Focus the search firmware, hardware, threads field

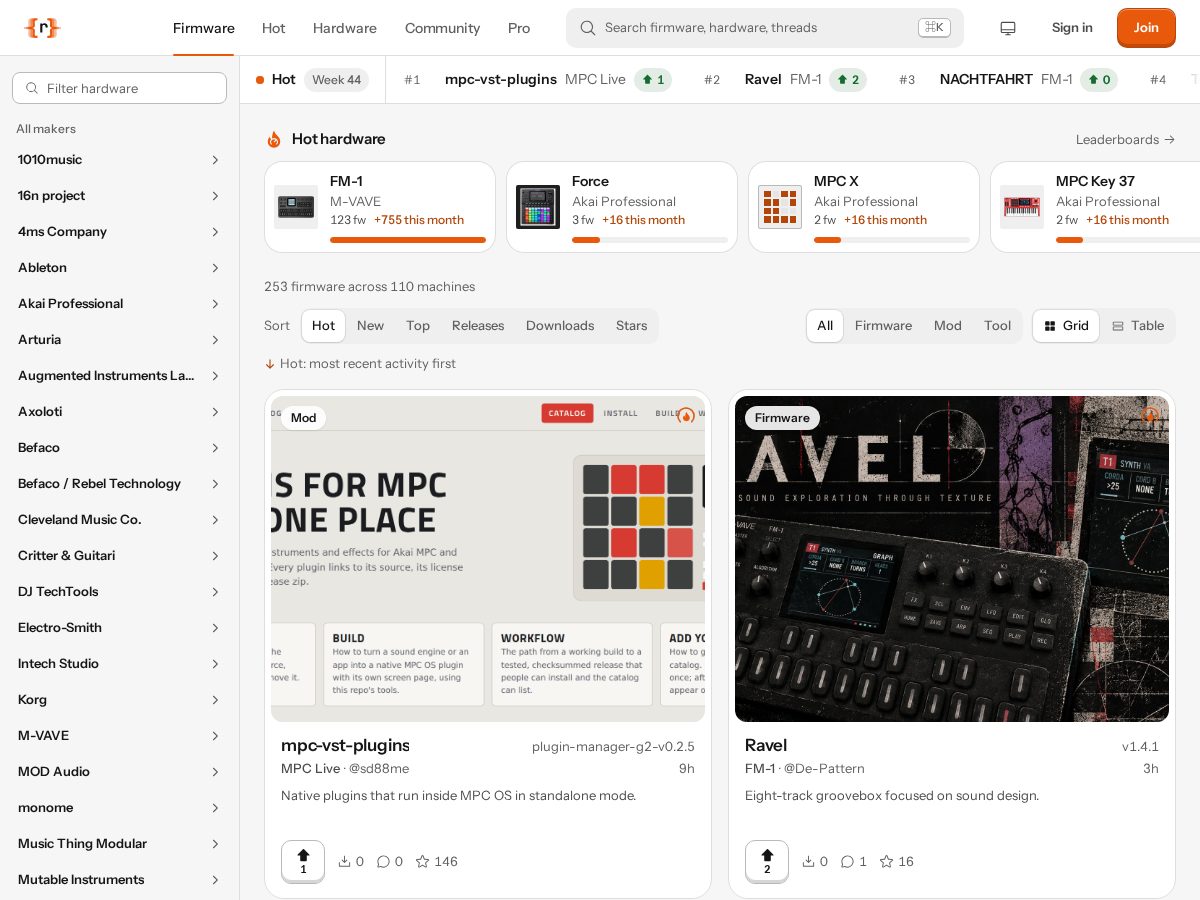click(765, 28)
